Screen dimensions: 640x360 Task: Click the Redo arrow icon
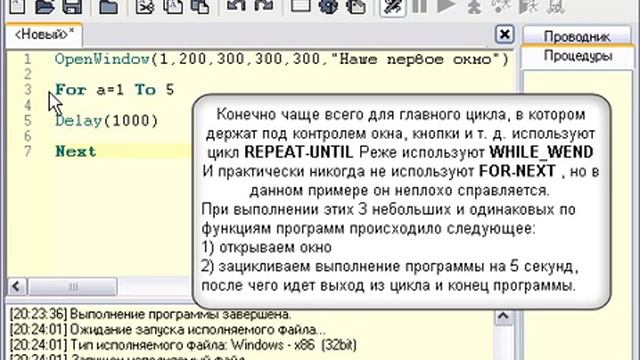[x=264, y=5]
